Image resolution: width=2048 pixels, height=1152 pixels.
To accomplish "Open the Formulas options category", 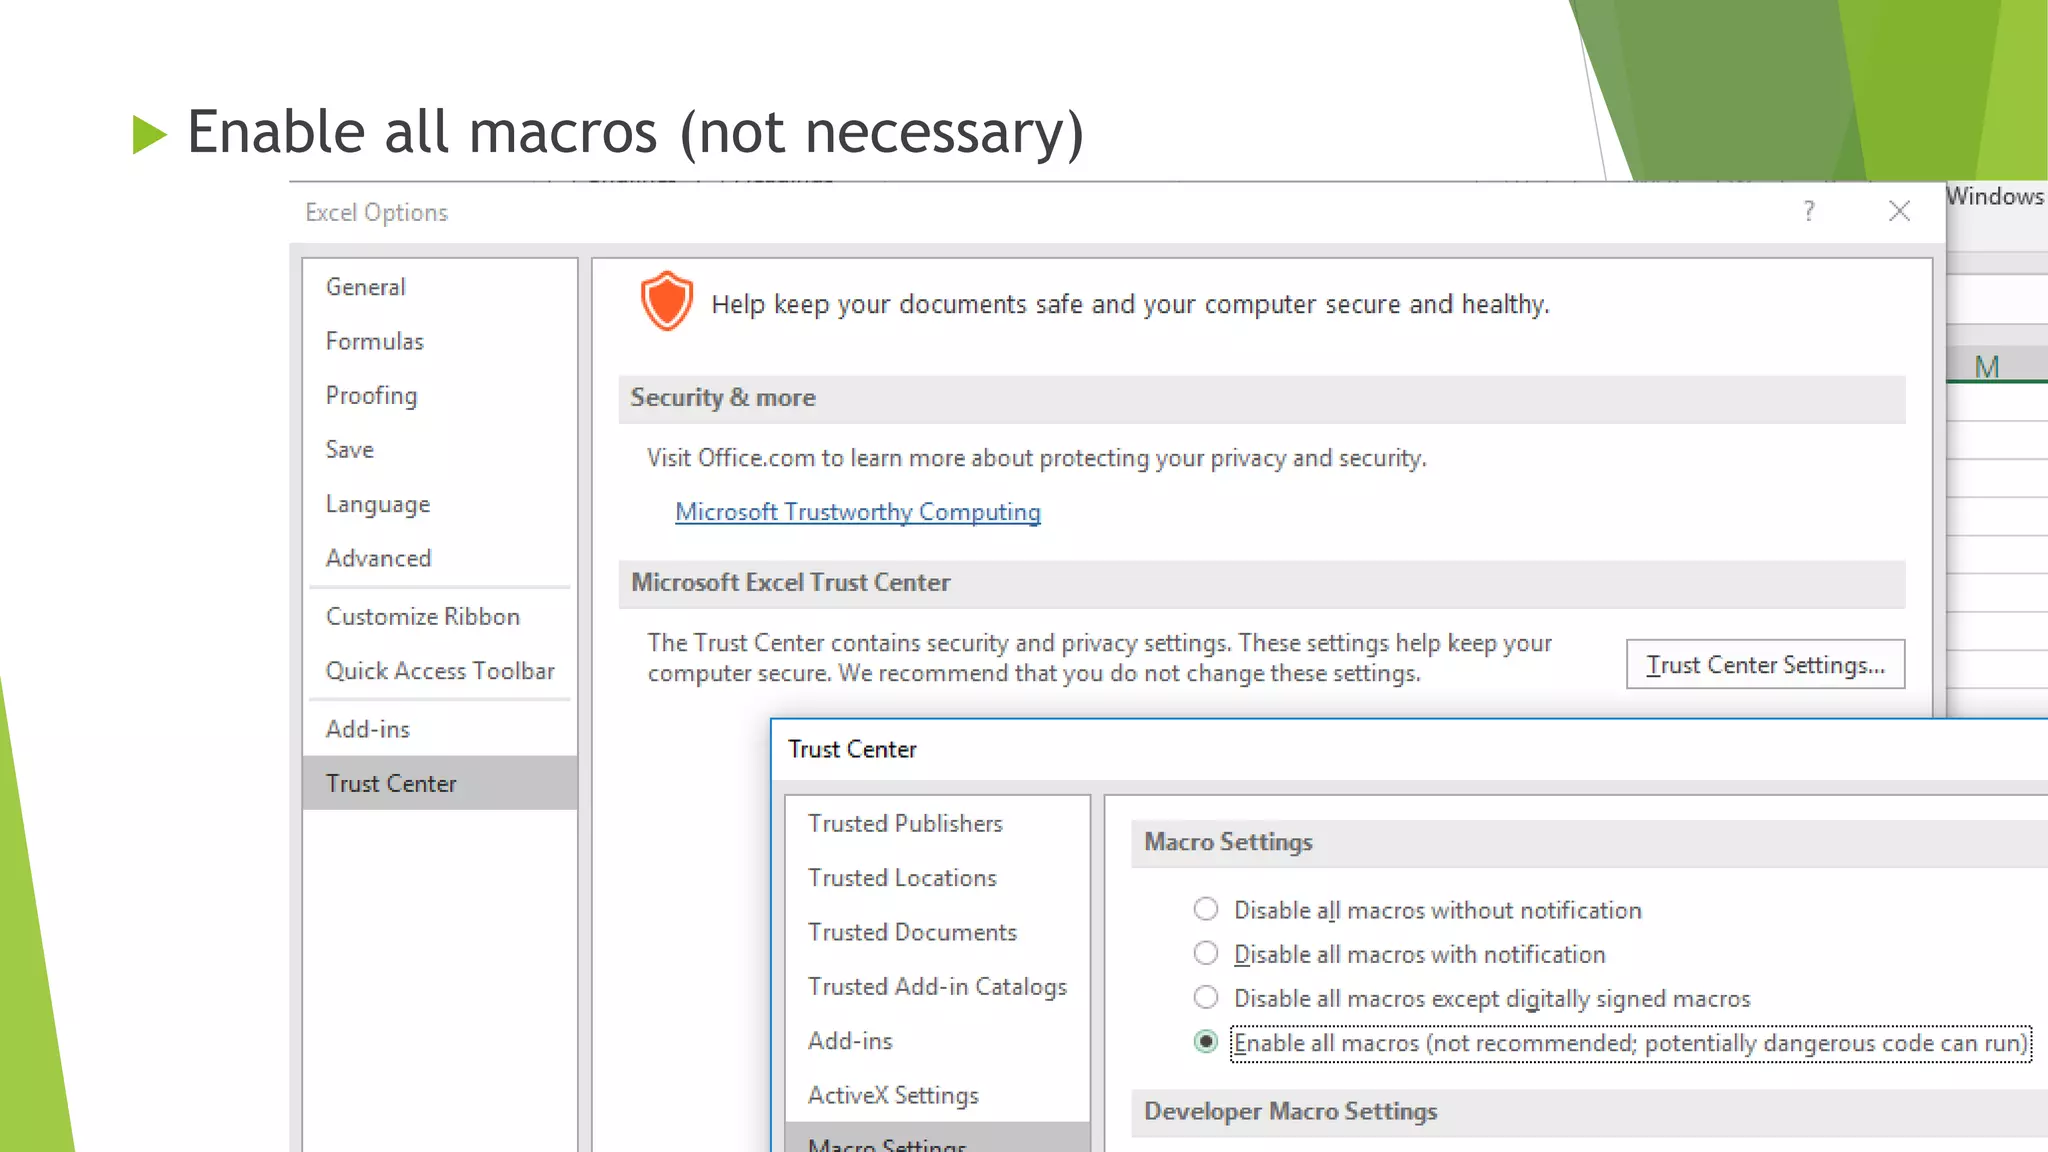I will coord(440,341).
